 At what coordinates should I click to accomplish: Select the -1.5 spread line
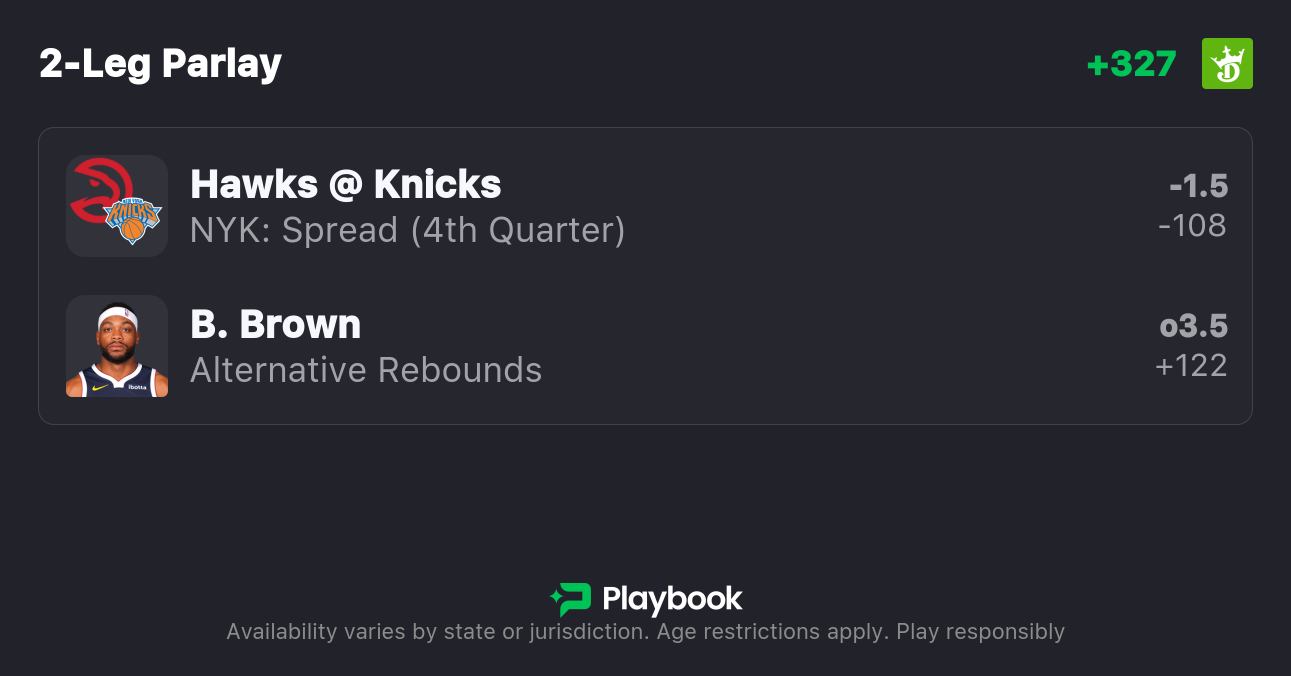pyautogui.click(x=1198, y=186)
